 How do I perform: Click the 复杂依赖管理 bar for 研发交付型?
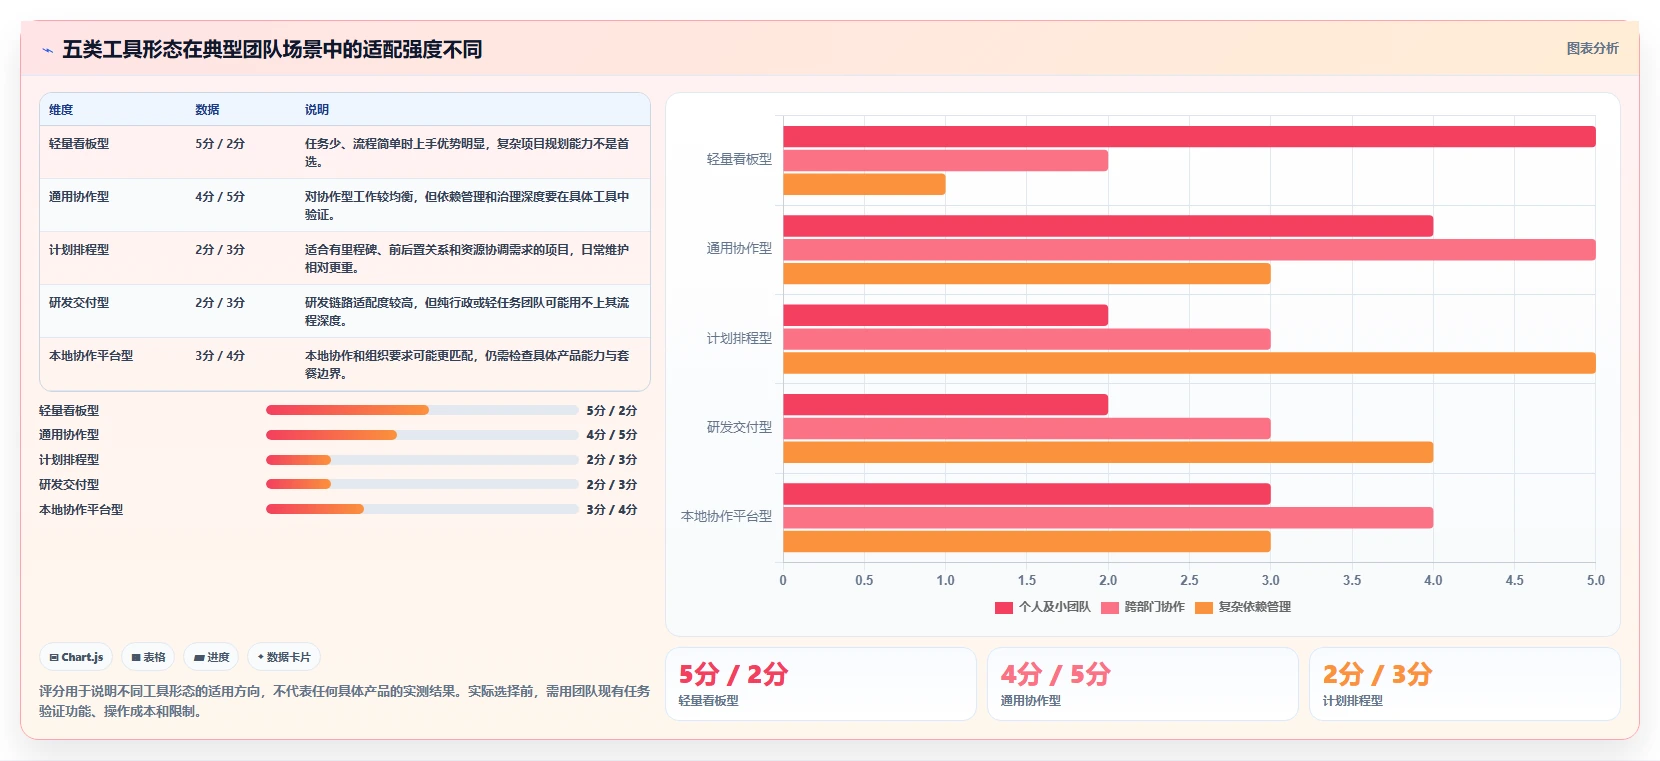coord(1108,452)
